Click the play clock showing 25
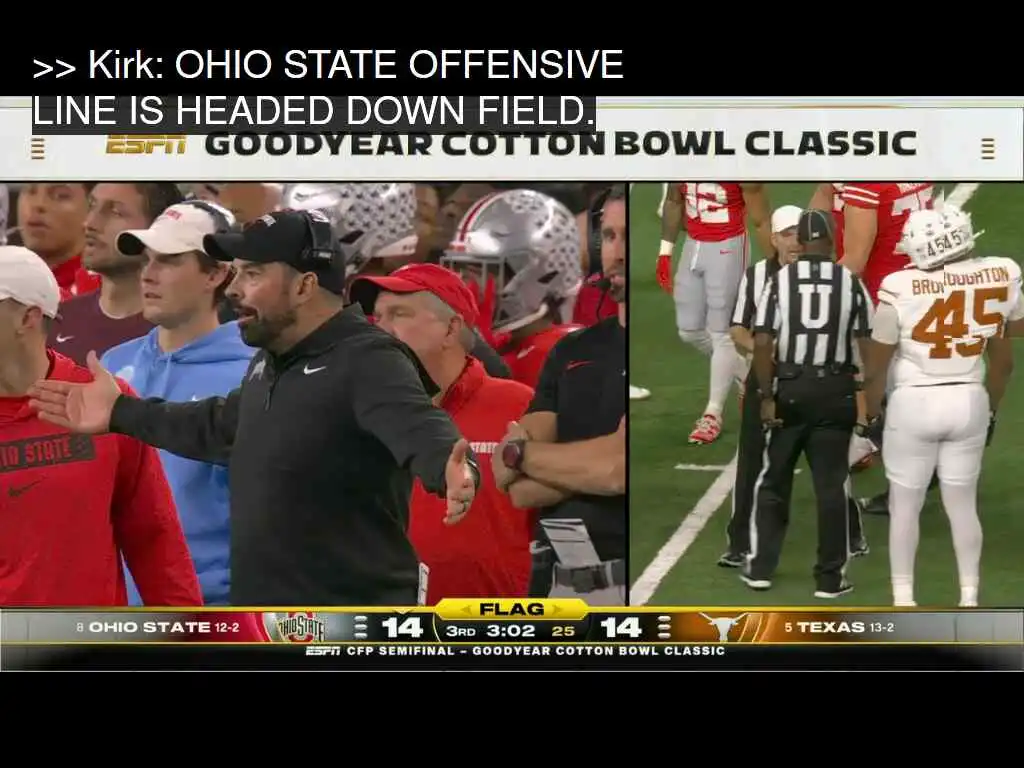Viewport: 1024px width, 768px height. (x=563, y=632)
